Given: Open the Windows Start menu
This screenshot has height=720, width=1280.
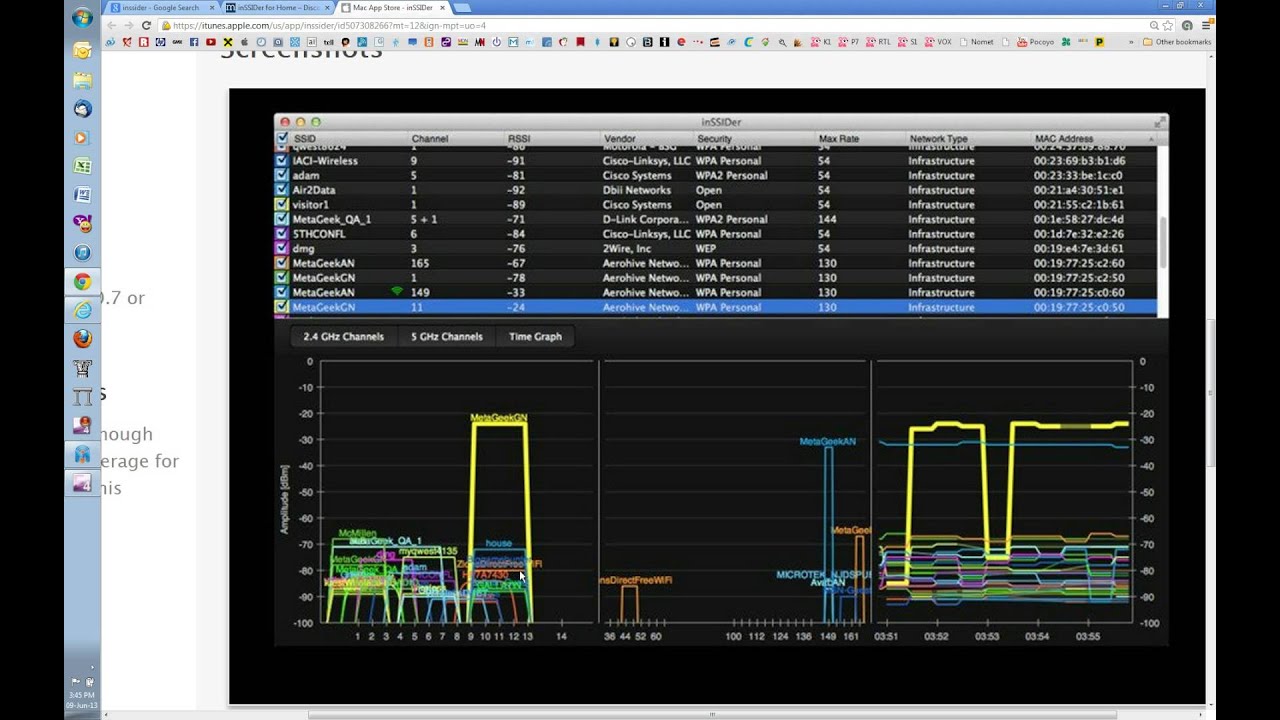Looking at the screenshot, I should pyautogui.click(x=82, y=18).
